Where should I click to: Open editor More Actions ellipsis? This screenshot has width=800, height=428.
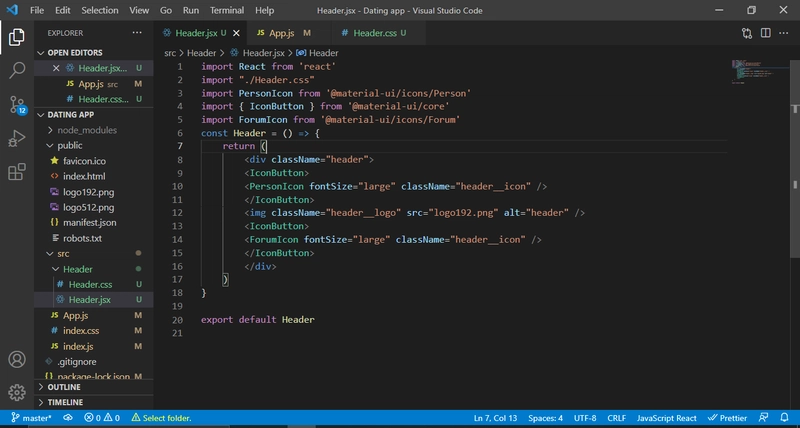click(x=784, y=33)
